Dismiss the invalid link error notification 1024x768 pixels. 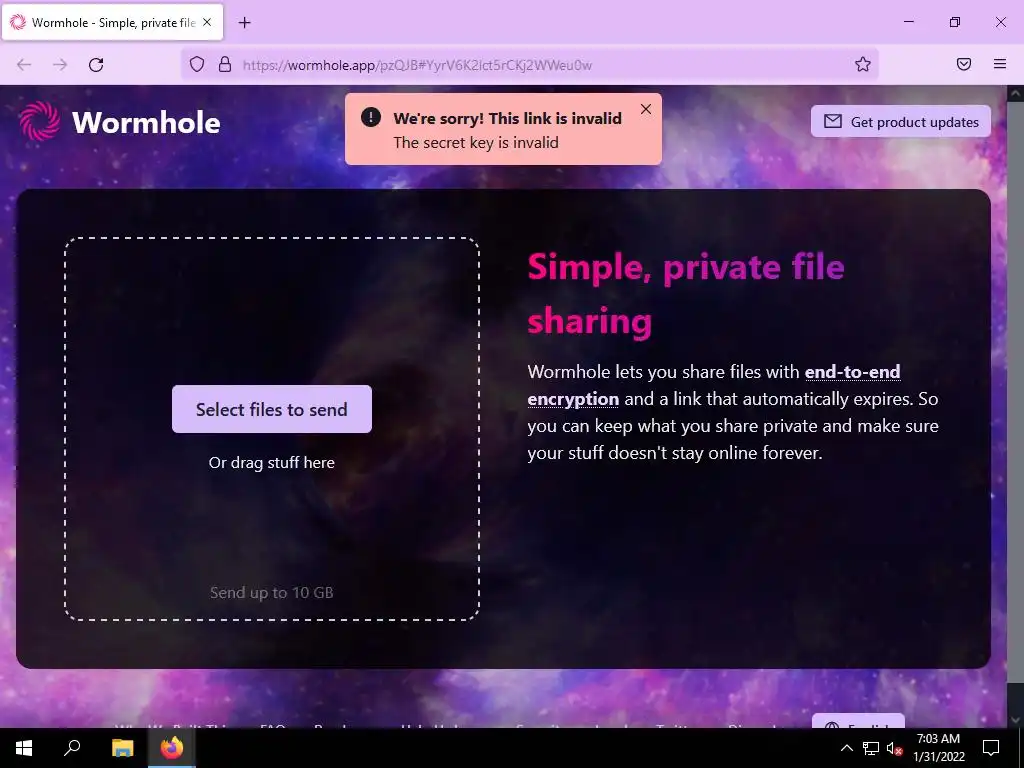(646, 110)
